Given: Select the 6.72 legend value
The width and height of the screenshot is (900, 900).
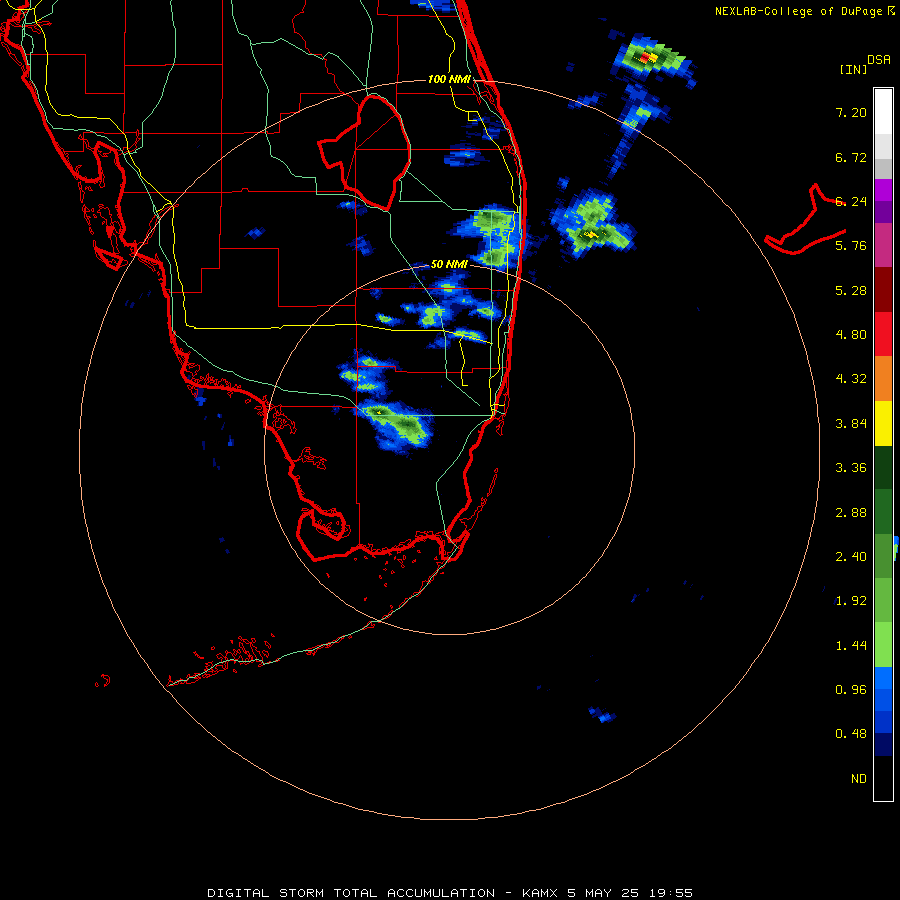Looking at the screenshot, I should point(851,157).
